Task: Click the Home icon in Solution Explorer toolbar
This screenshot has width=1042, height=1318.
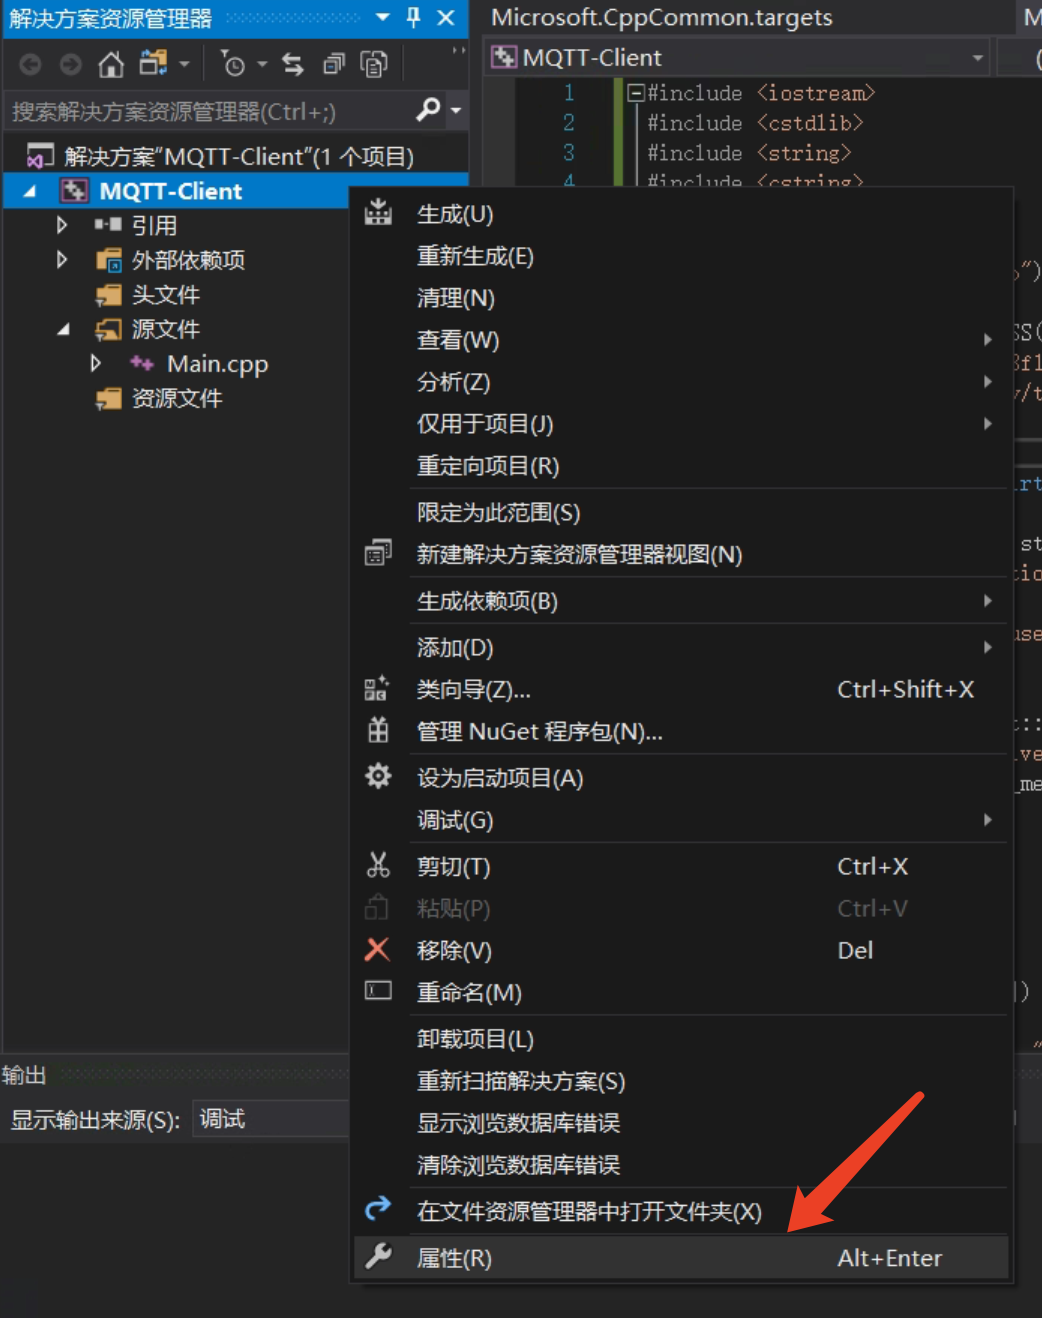Action: 111,65
